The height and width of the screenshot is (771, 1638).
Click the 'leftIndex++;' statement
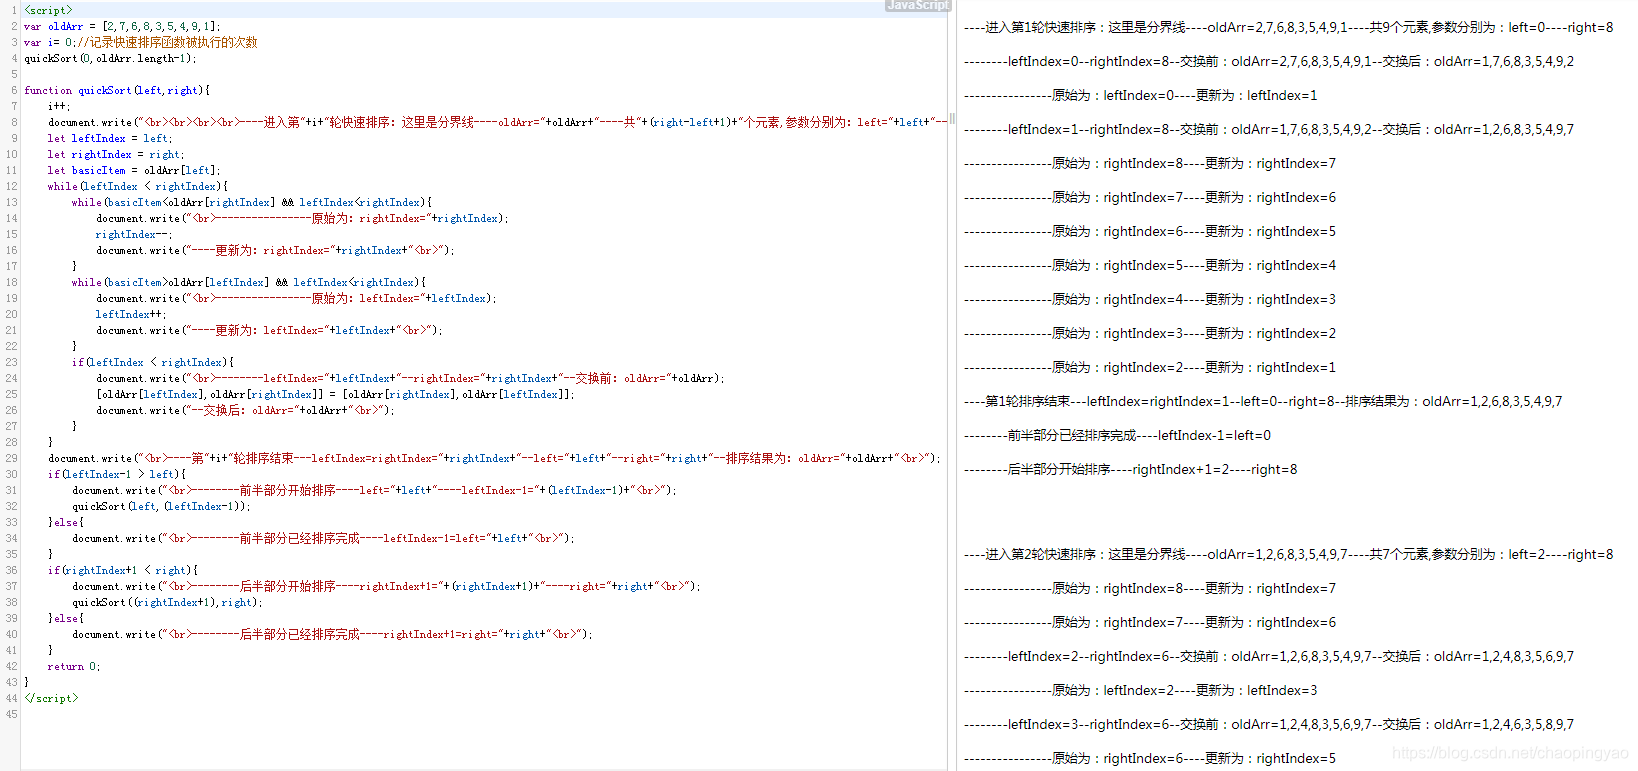131,314
